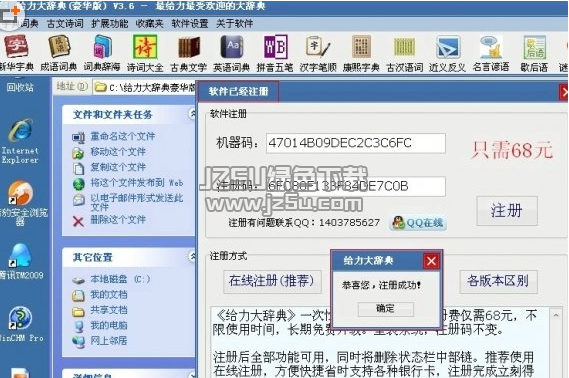
Task: Select the Internet Explorer desktop icon
Action: pos(20,141)
